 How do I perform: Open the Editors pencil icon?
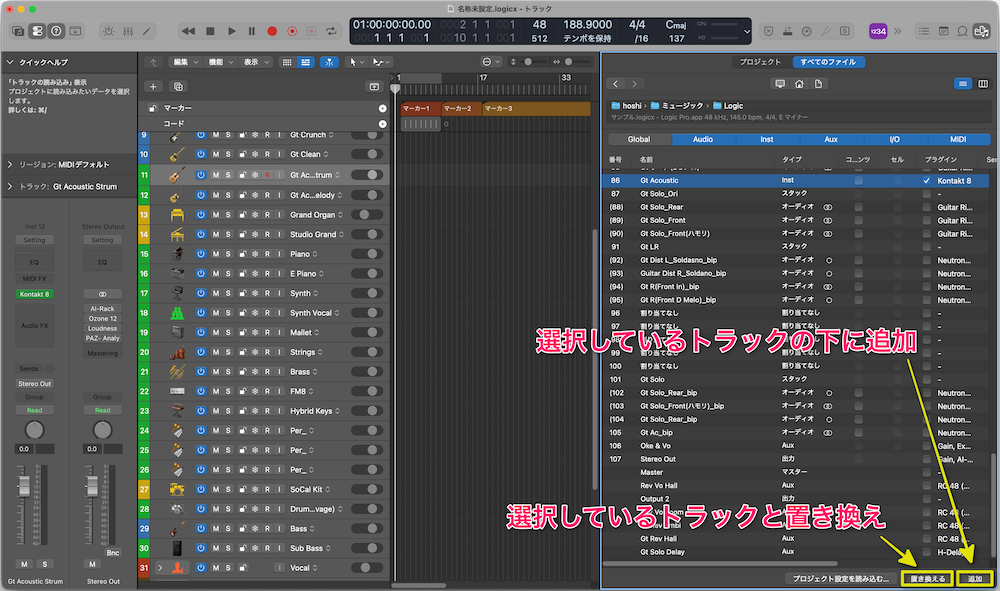click(147, 31)
